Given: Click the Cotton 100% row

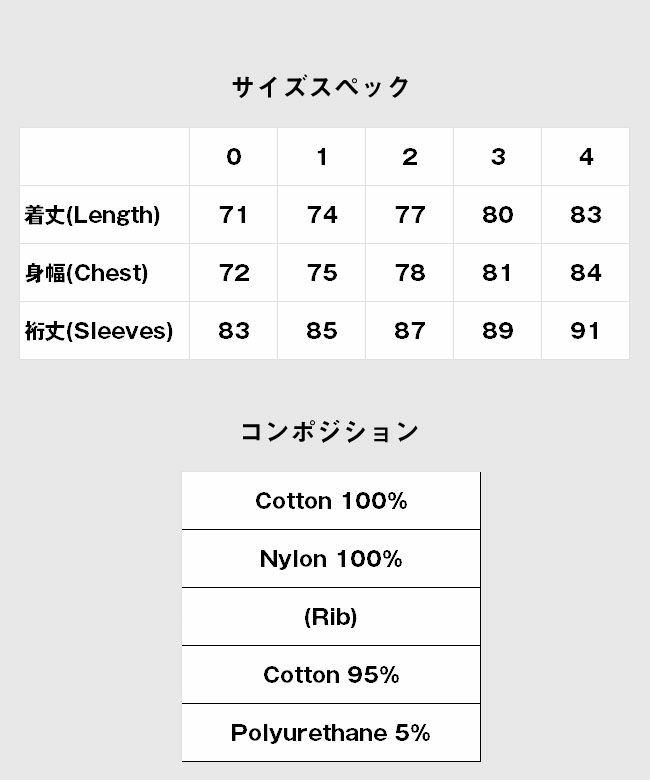Looking at the screenshot, I should pos(331,501).
